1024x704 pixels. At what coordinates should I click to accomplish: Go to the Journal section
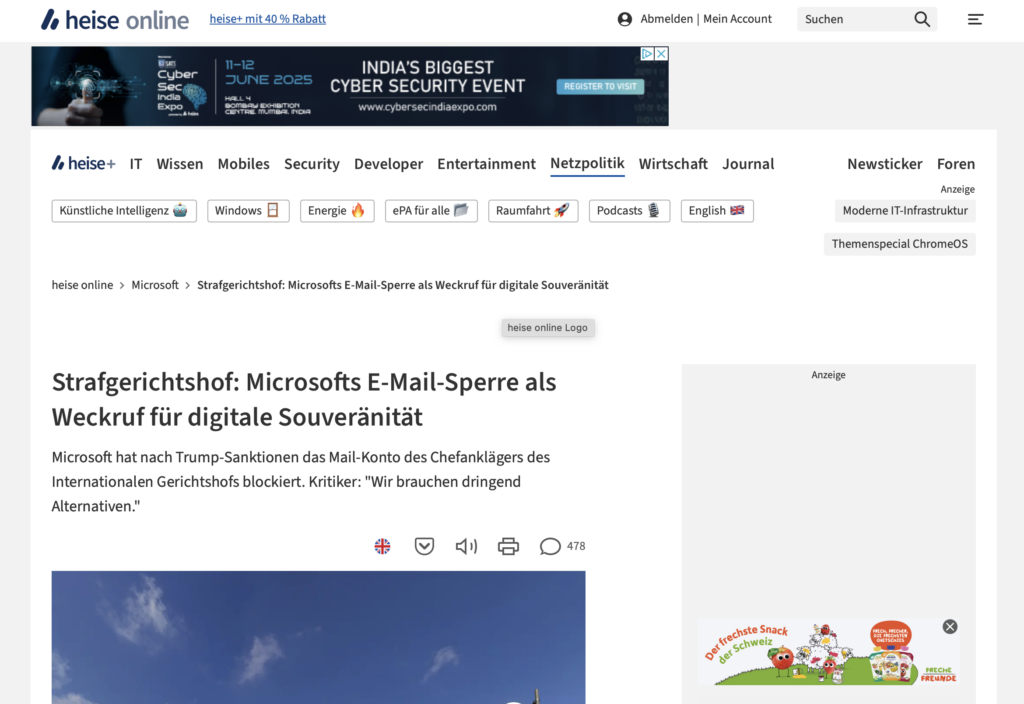pyautogui.click(x=748, y=164)
